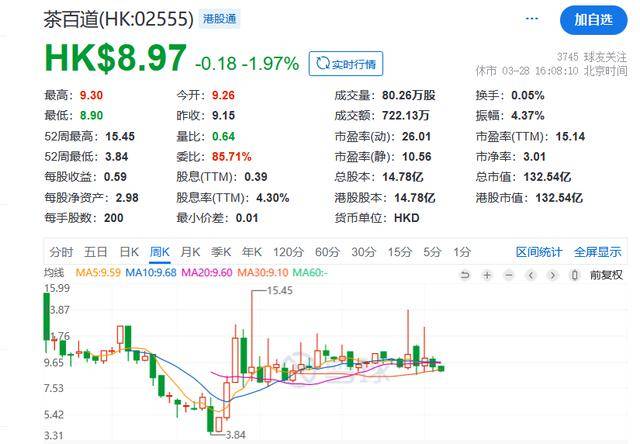Click the three-dot more options icon
This screenshot has width=640, height=444.
[531, 19]
